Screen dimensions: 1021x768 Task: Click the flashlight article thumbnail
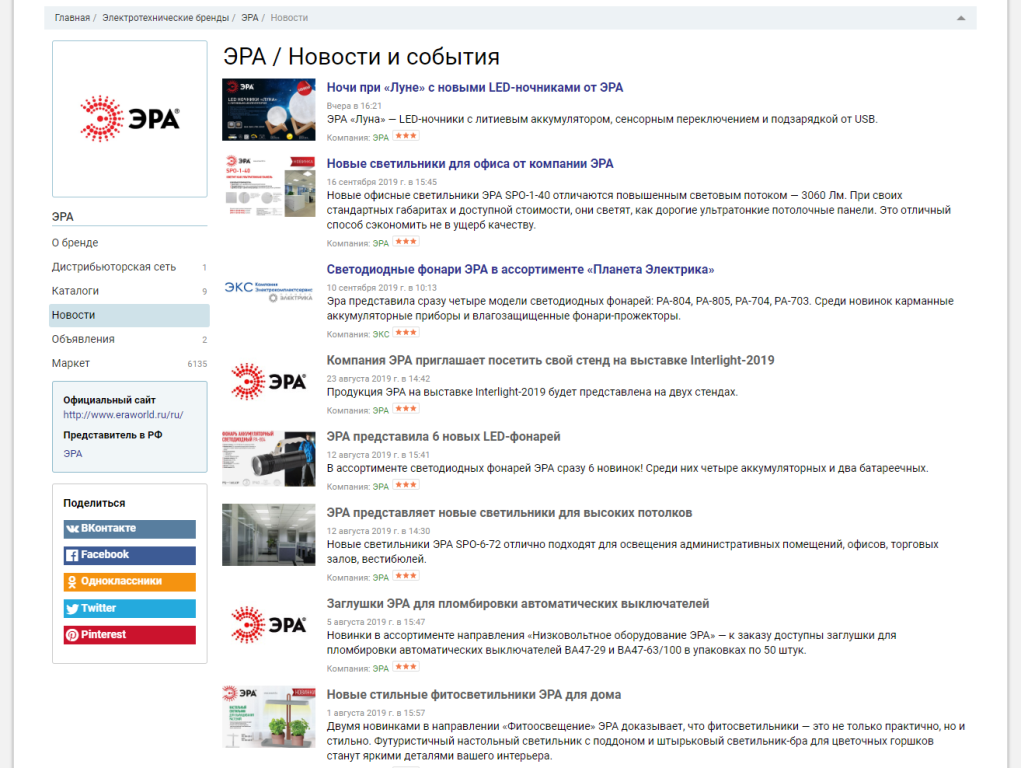[x=268, y=459]
